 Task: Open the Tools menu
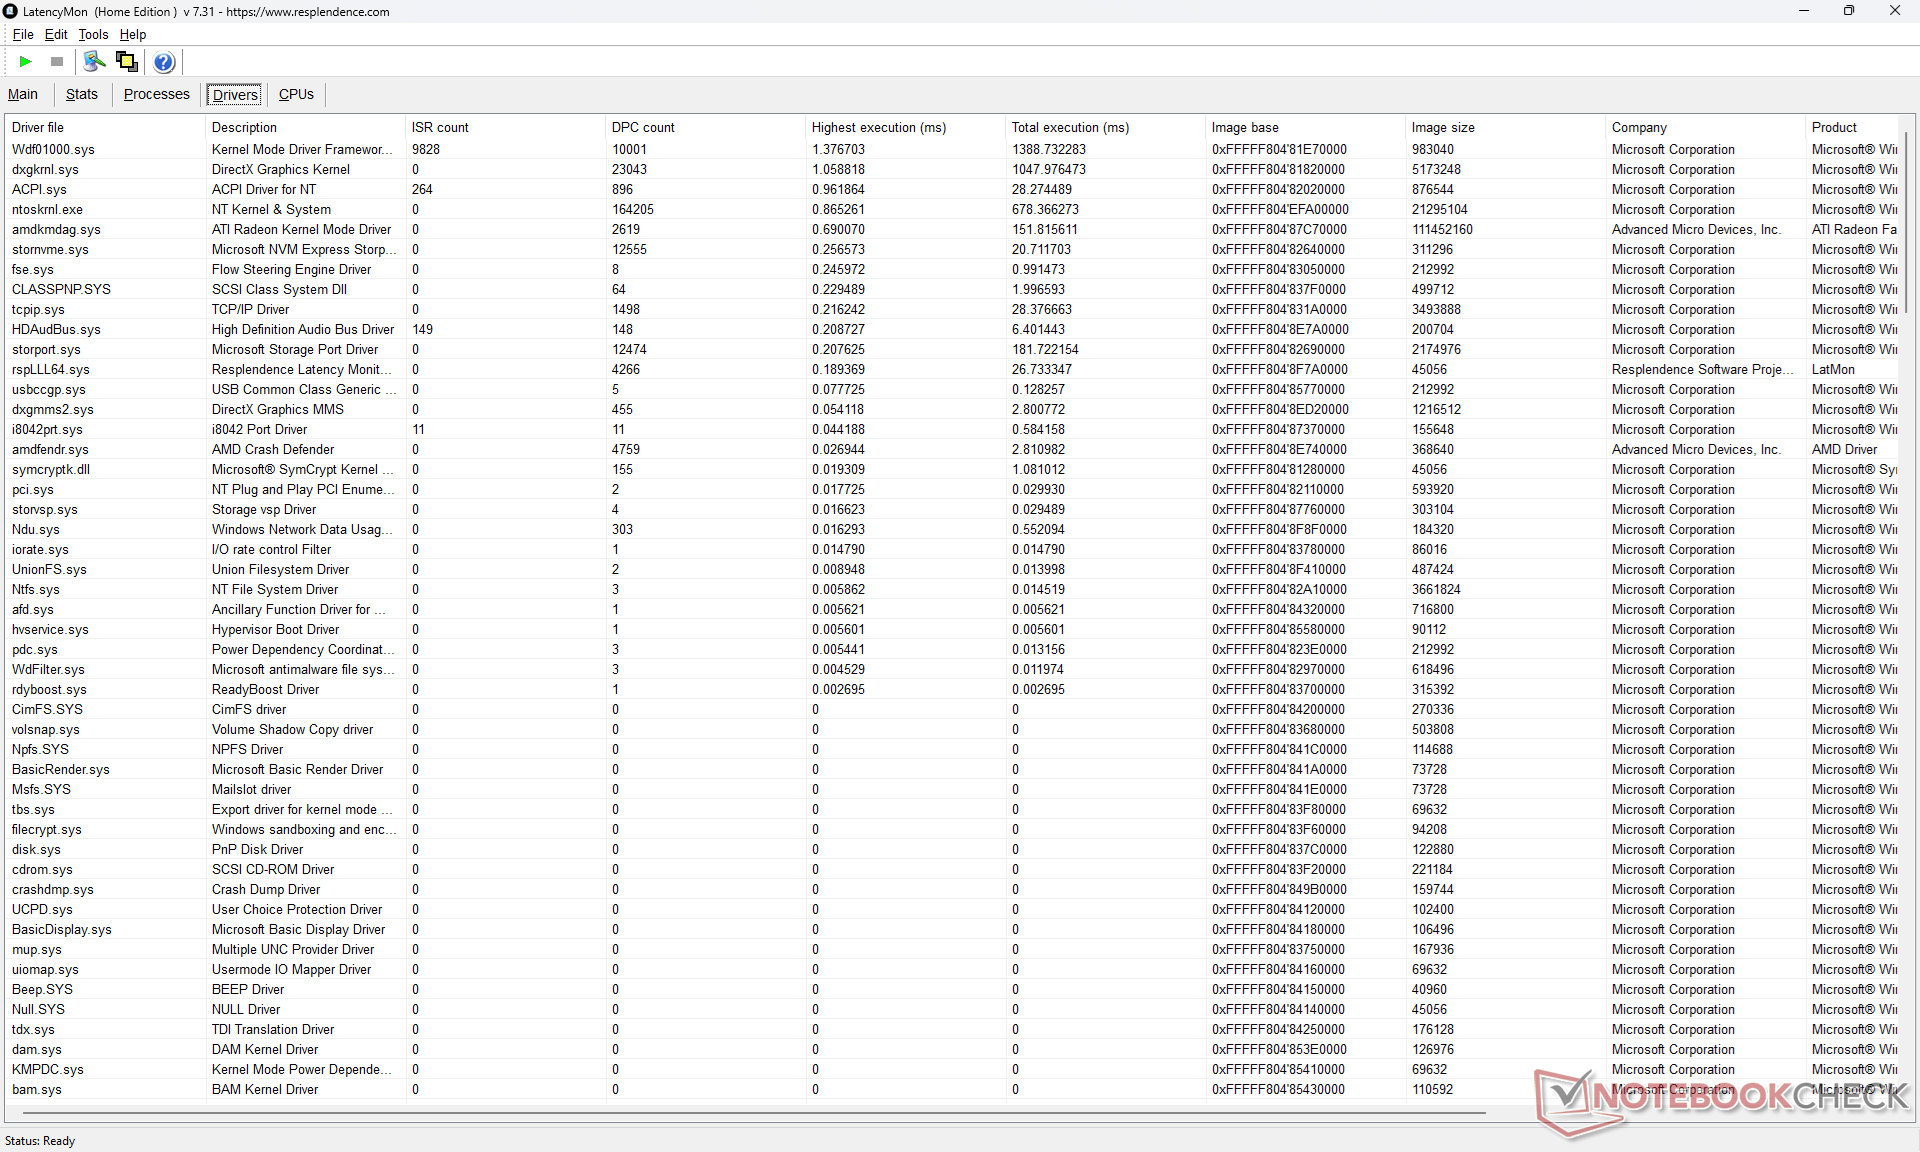click(93, 34)
